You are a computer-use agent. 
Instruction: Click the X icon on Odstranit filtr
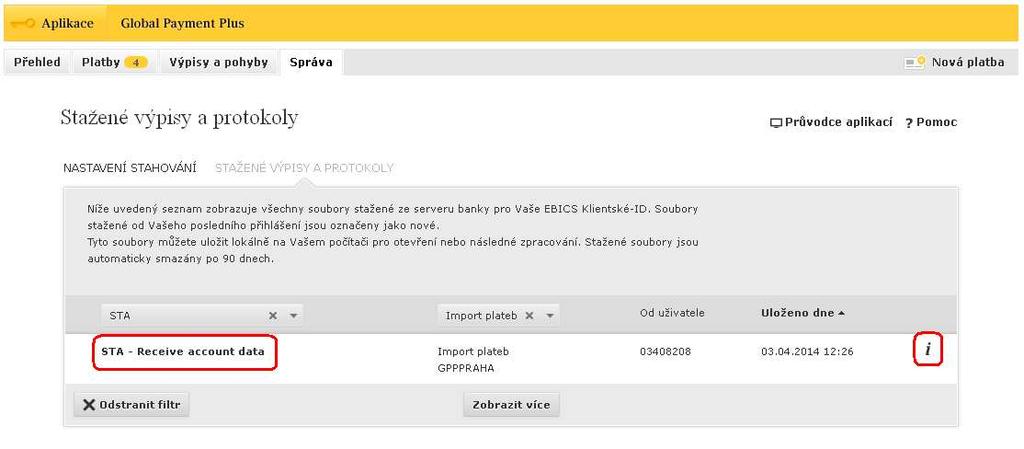click(x=89, y=405)
